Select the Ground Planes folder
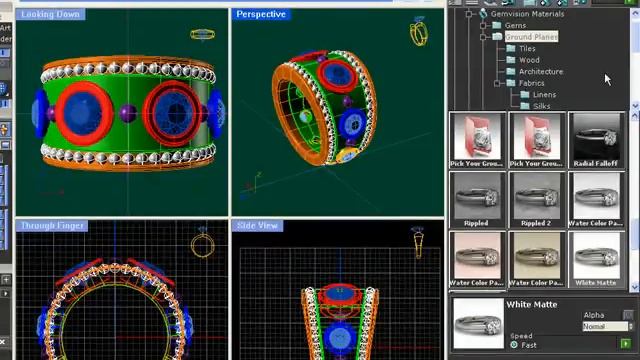Image resolution: width=640 pixels, height=360 pixels. (531, 37)
